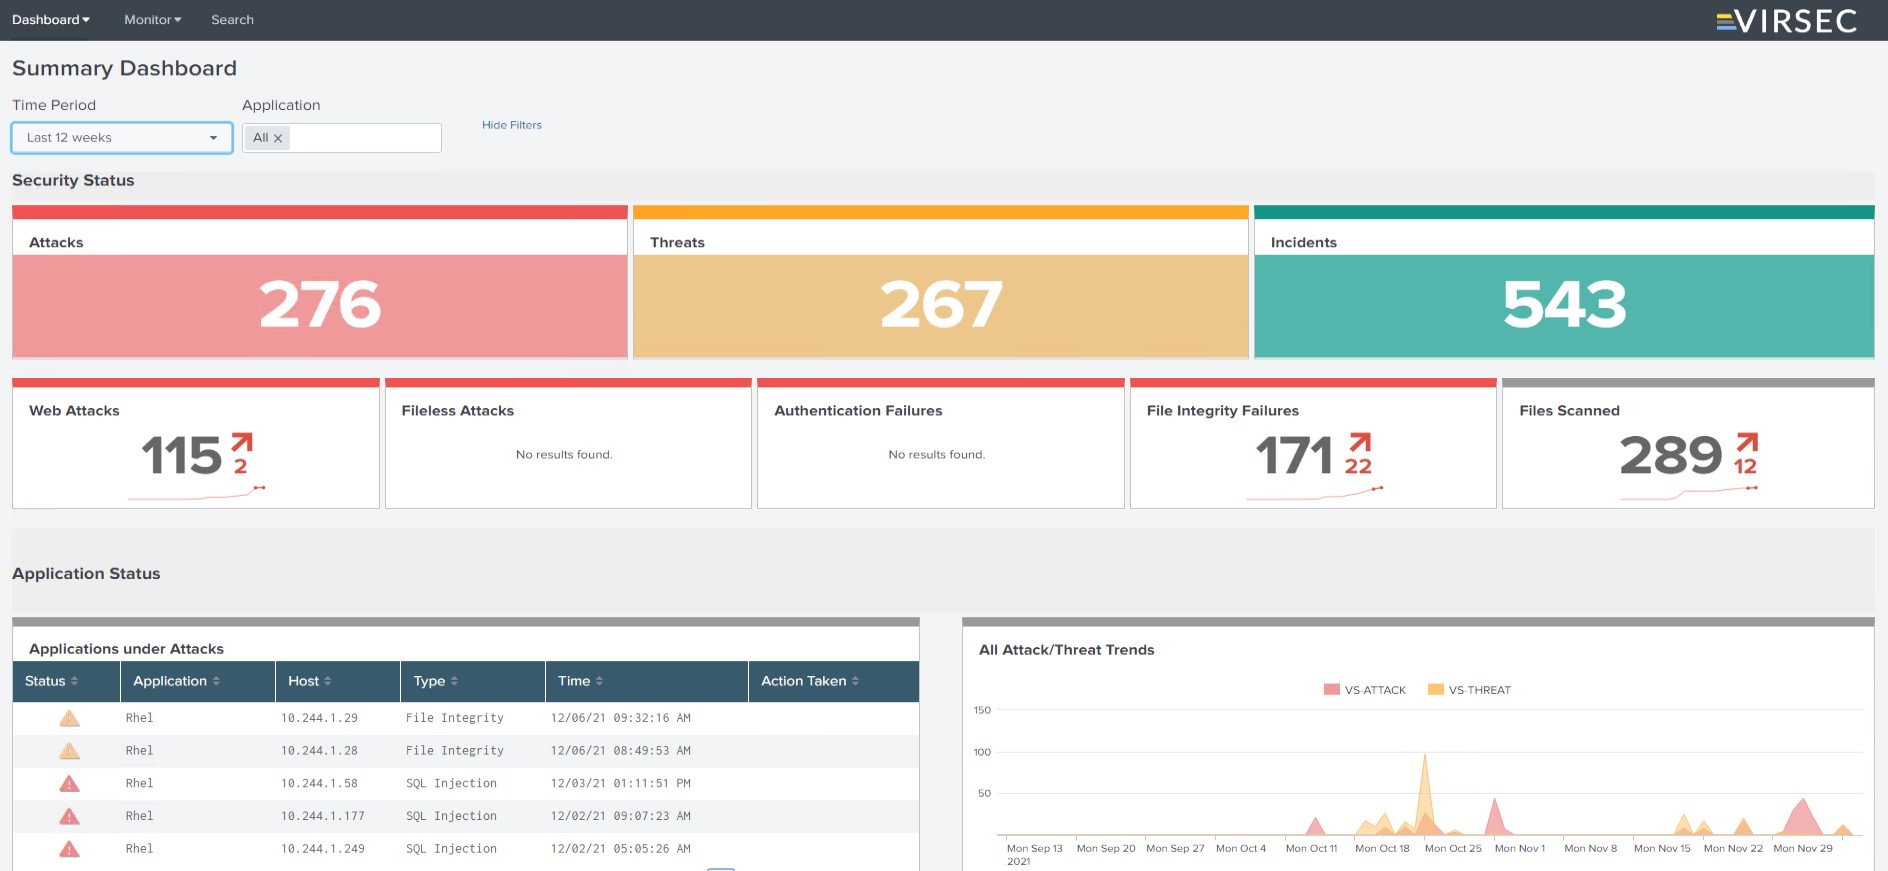Click the Fileless Attacks card
This screenshot has height=871, width=1888.
[568, 444]
